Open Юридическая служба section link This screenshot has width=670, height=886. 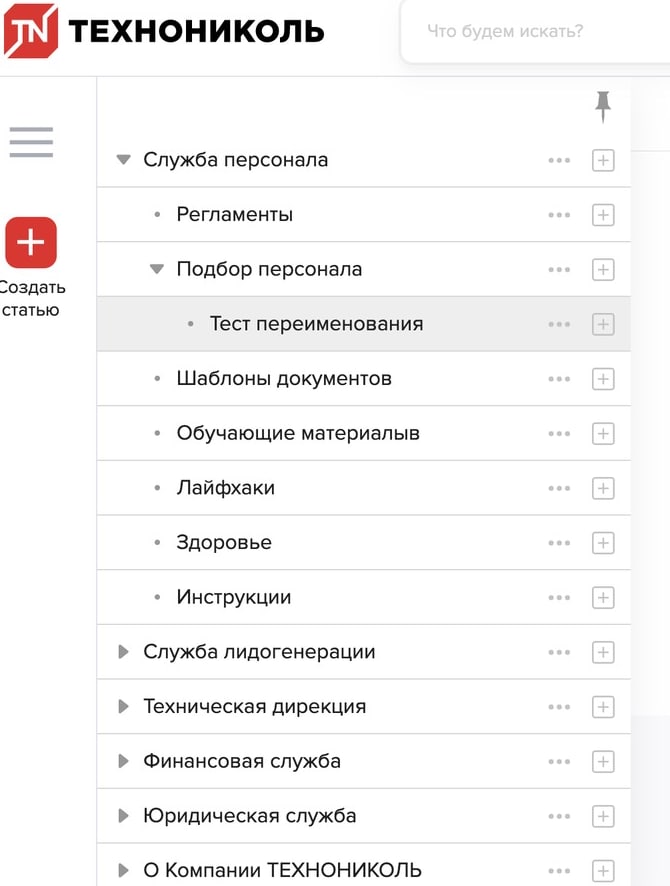(x=250, y=815)
